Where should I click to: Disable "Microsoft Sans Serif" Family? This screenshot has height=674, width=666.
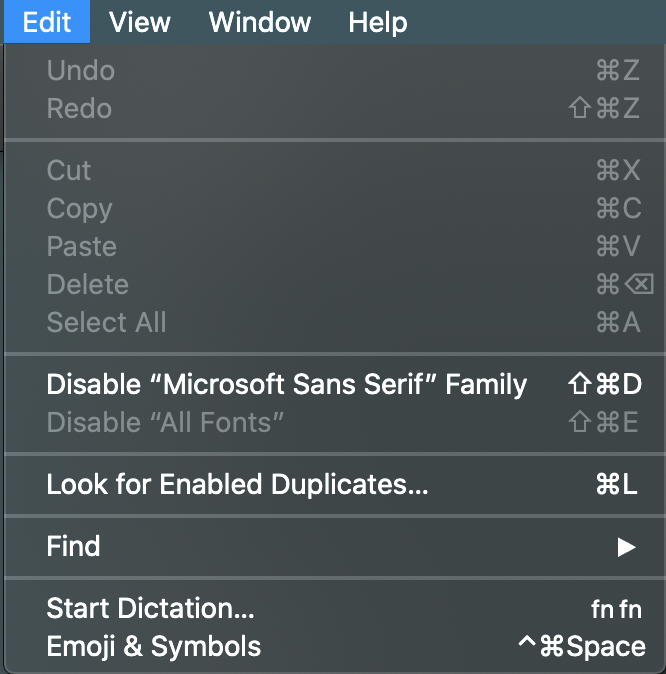click(335, 384)
